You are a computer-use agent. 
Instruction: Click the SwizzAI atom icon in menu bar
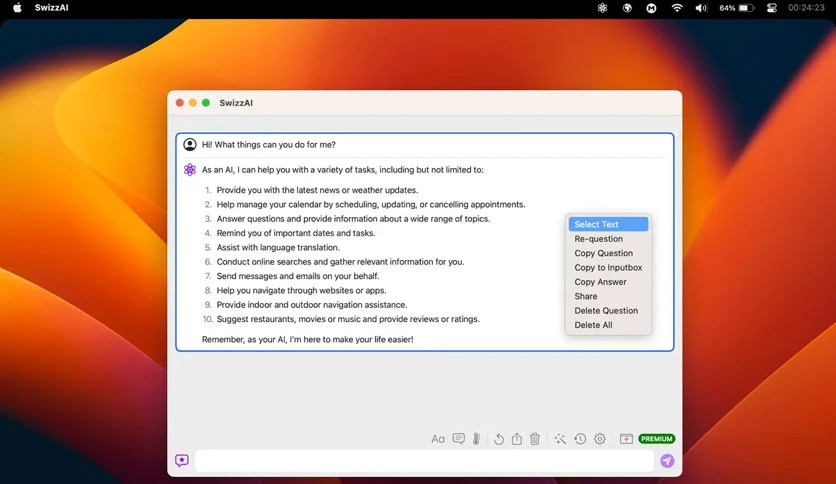point(602,8)
